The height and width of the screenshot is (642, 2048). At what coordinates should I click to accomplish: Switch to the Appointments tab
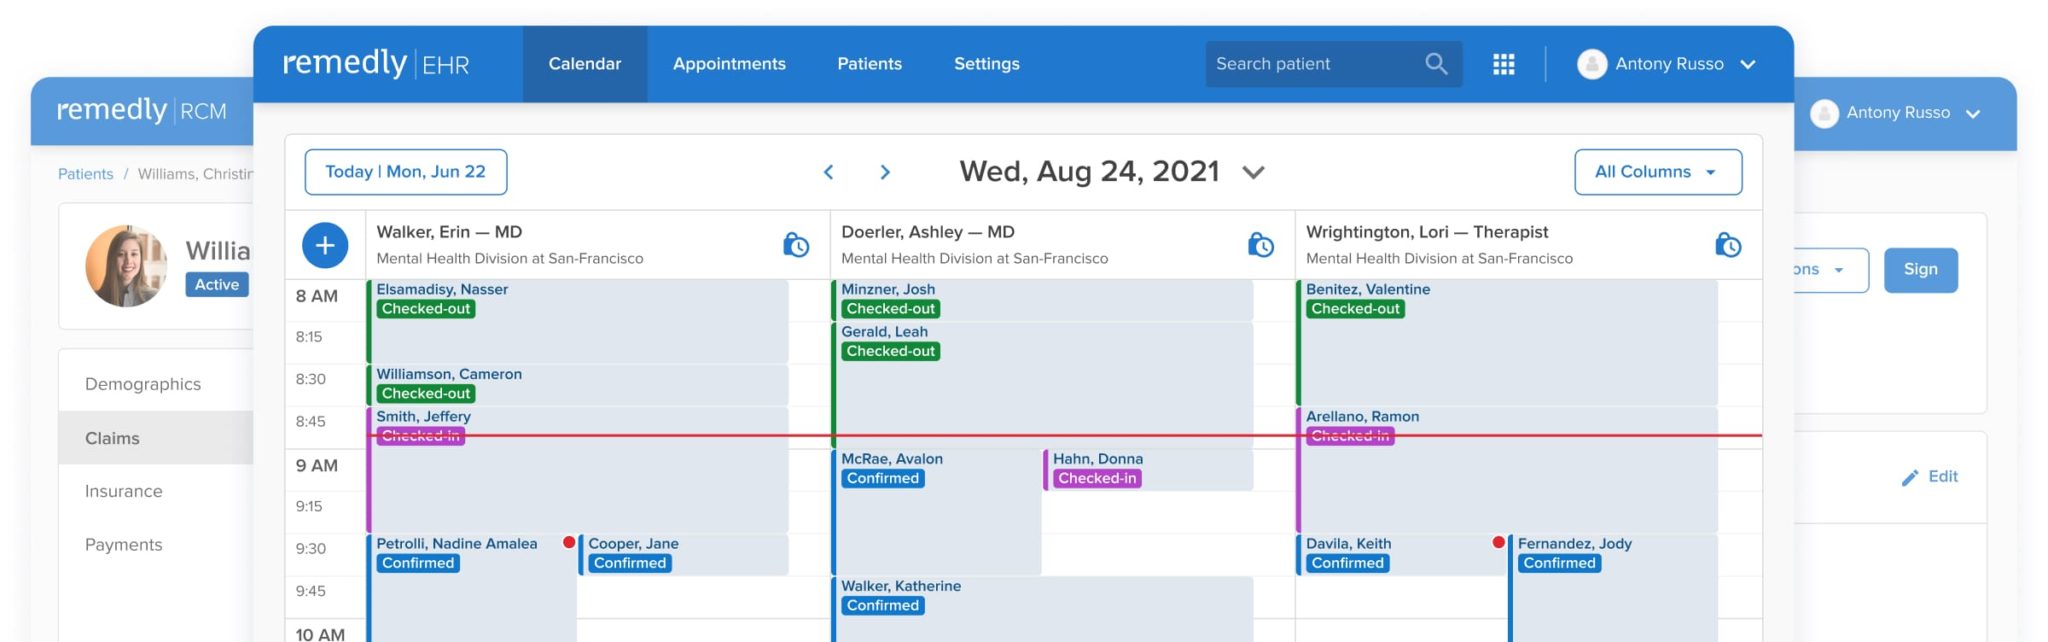coord(729,64)
